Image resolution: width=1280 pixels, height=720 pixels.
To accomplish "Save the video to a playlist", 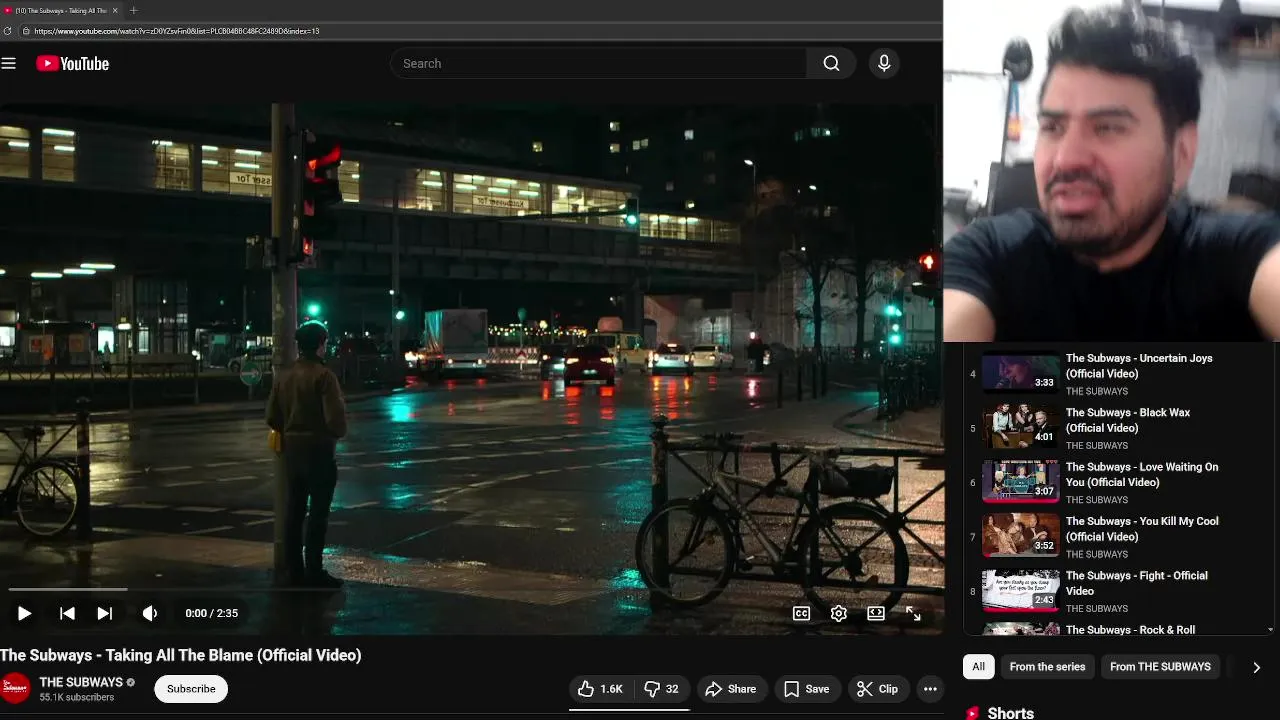I will pos(806,689).
